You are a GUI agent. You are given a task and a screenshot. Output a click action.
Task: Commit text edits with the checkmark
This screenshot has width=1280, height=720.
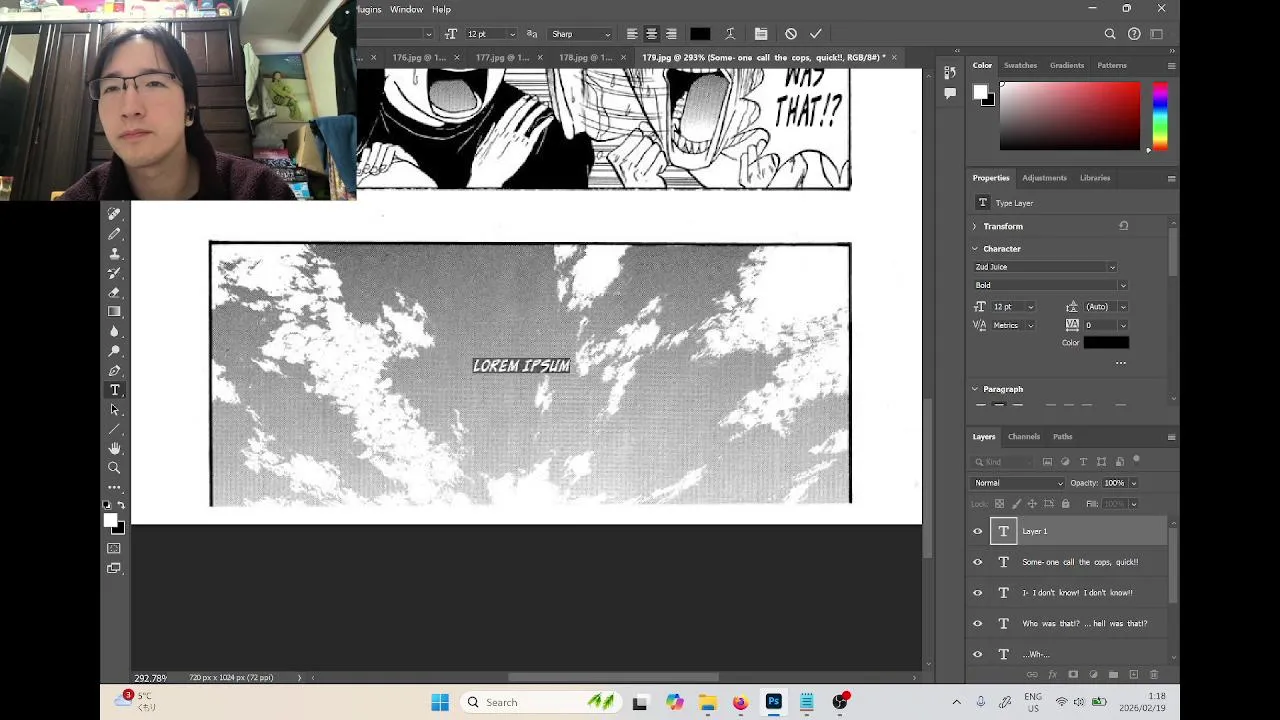click(816, 34)
